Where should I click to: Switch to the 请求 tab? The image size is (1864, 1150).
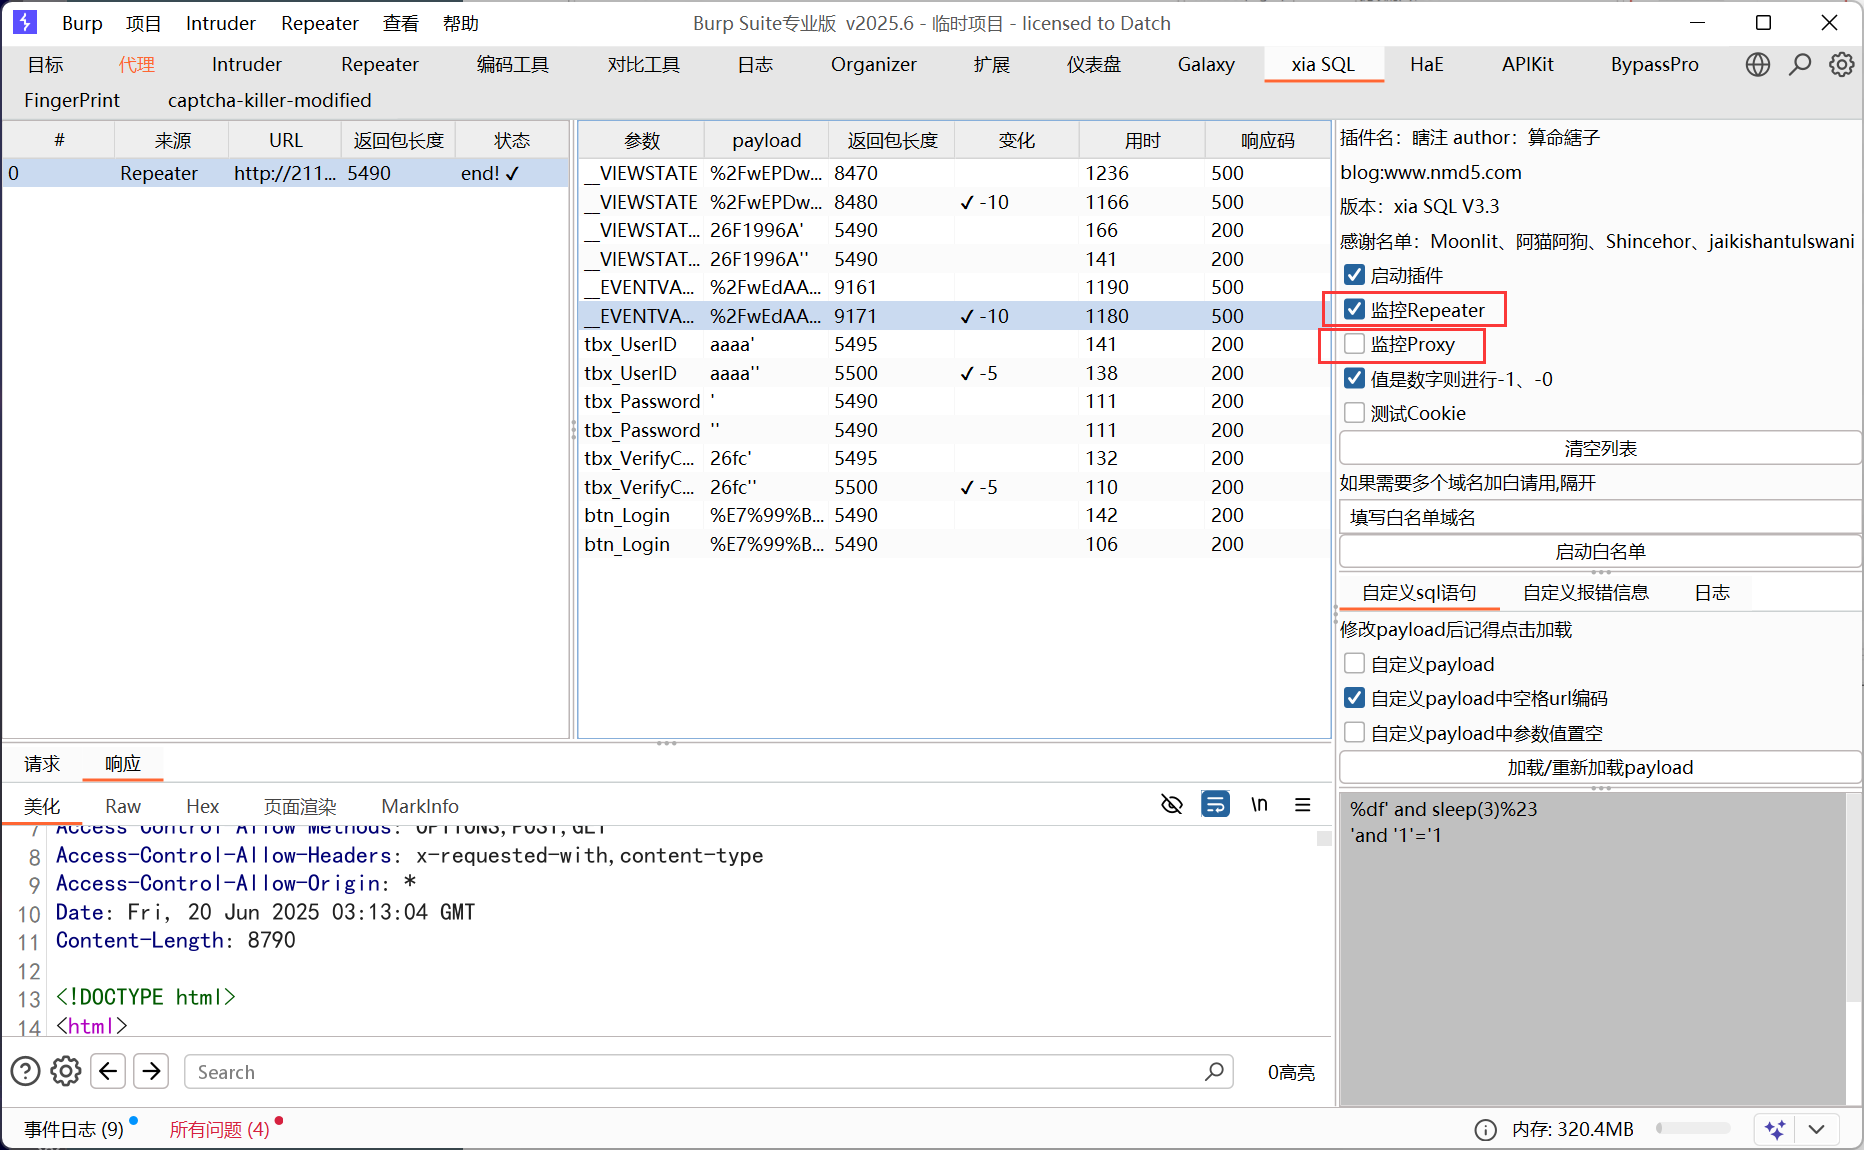point(42,764)
